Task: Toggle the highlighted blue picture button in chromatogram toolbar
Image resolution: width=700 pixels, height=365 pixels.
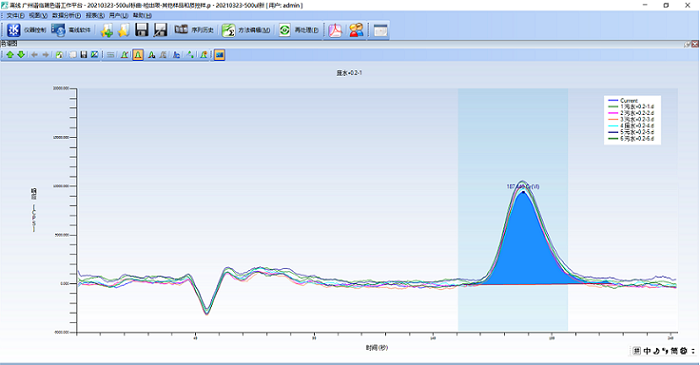Action: [x=219, y=54]
